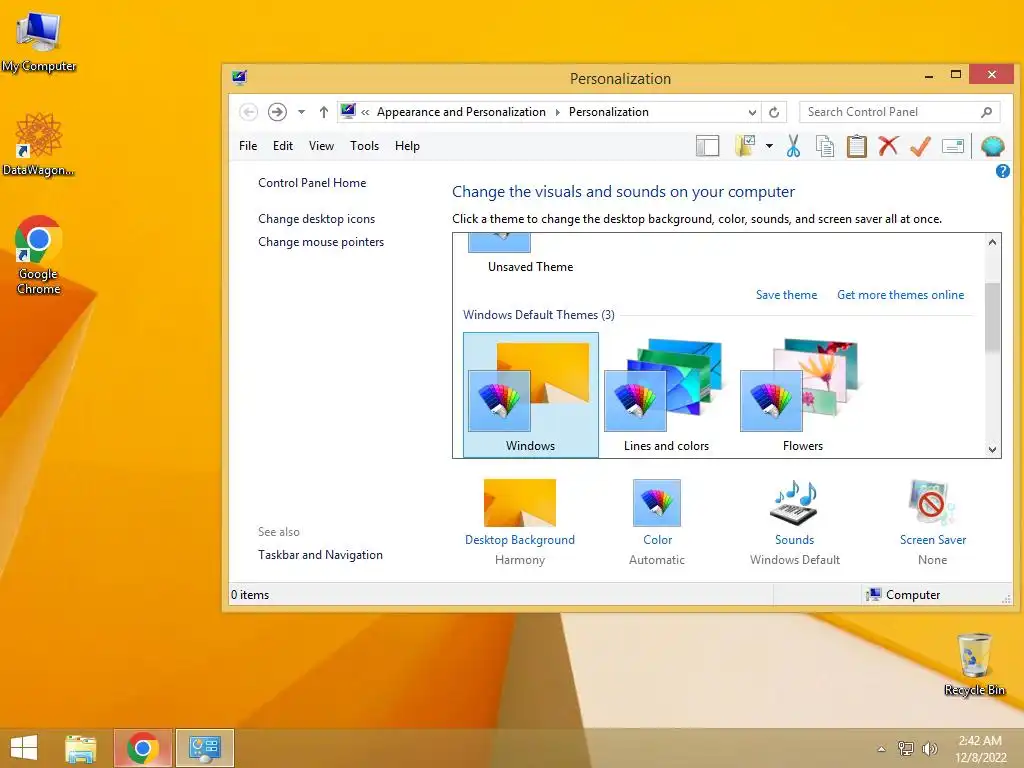Click the taskbar clock showing 2:42 AM

(980, 748)
